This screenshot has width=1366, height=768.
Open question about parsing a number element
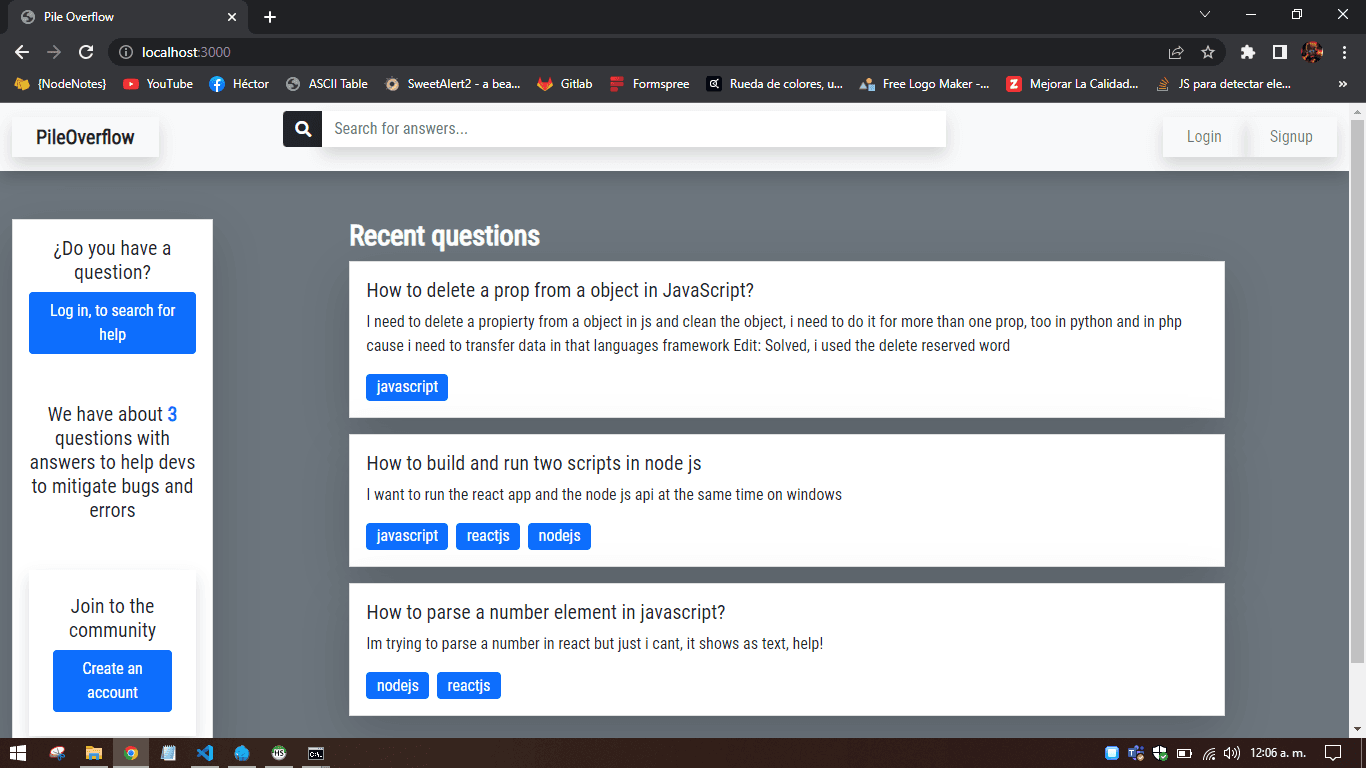[x=546, y=612]
